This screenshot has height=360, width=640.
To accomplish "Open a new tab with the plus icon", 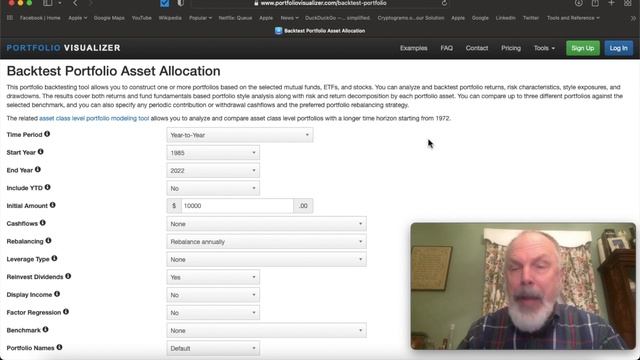I will [x=611, y=3].
